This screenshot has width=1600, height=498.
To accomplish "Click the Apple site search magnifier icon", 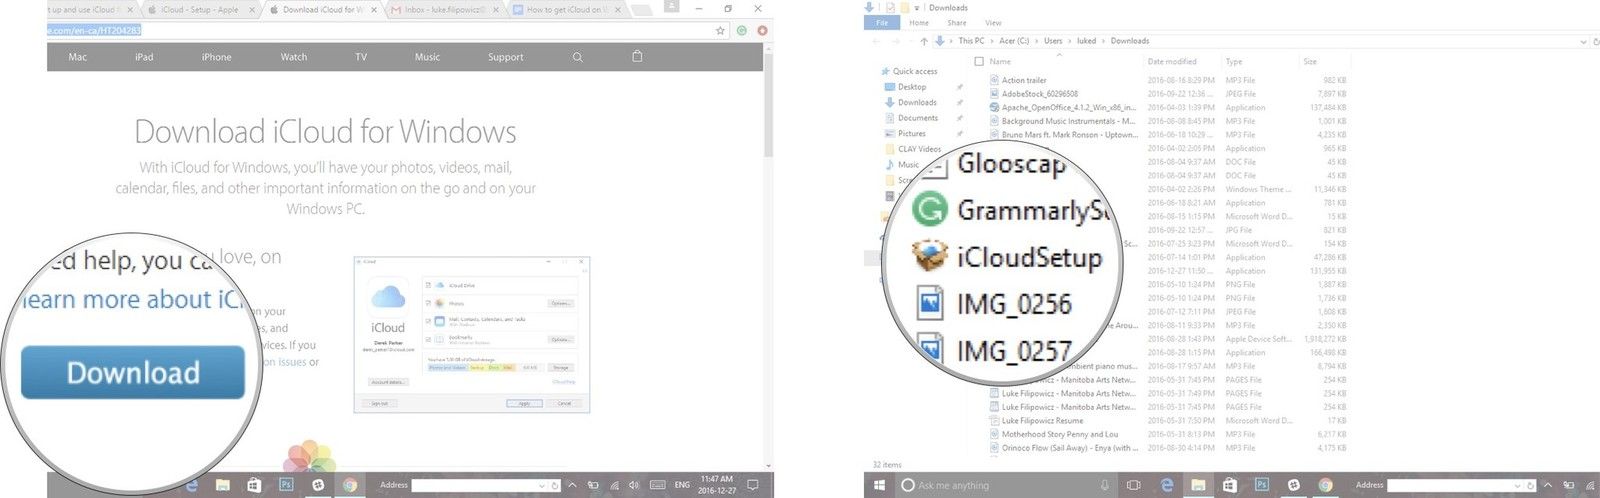I will pos(577,57).
